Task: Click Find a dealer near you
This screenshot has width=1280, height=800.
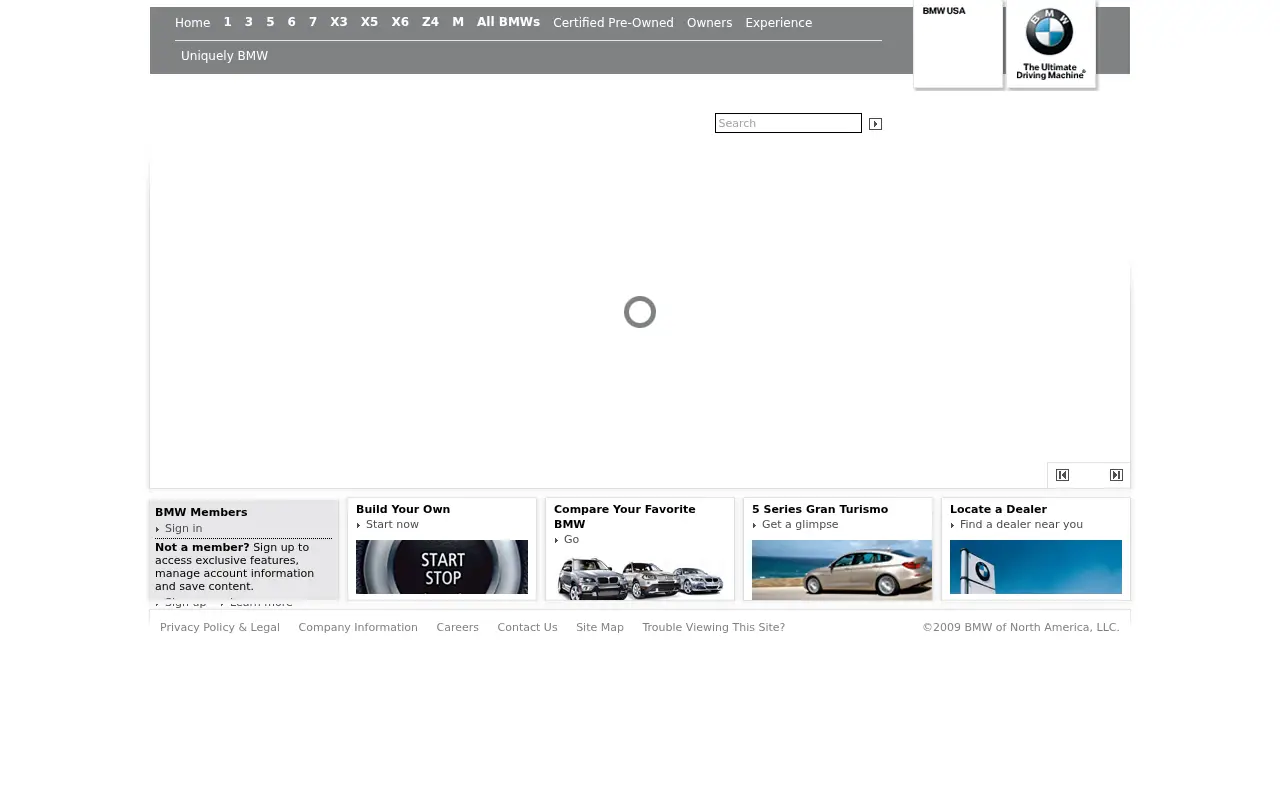Action: 1021,525
